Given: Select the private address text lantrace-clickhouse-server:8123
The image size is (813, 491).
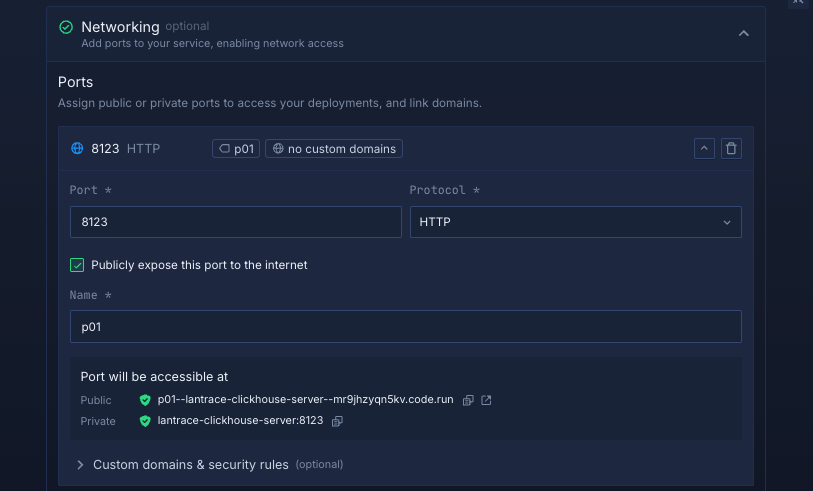Looking at the screenshot, I should tap(240, 421).
